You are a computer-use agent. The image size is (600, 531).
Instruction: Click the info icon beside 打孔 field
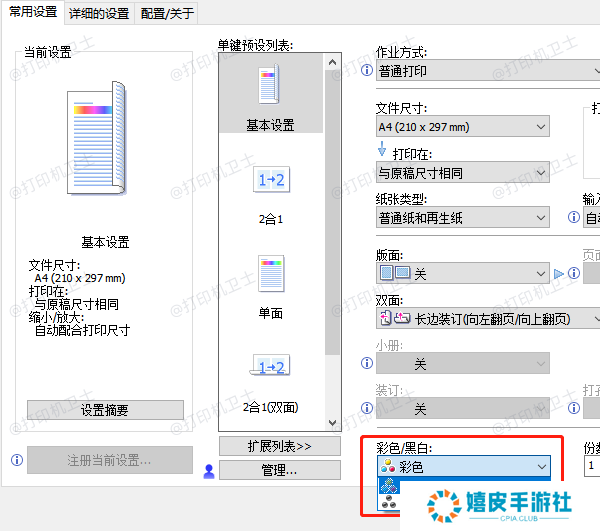tap(574, 408)
